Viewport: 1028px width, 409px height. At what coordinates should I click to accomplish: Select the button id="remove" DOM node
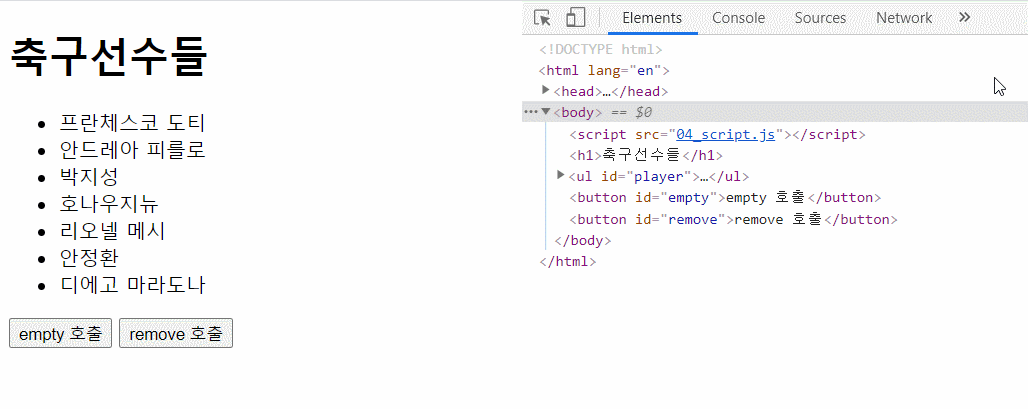pyautogui.click(x=733, y=220)
